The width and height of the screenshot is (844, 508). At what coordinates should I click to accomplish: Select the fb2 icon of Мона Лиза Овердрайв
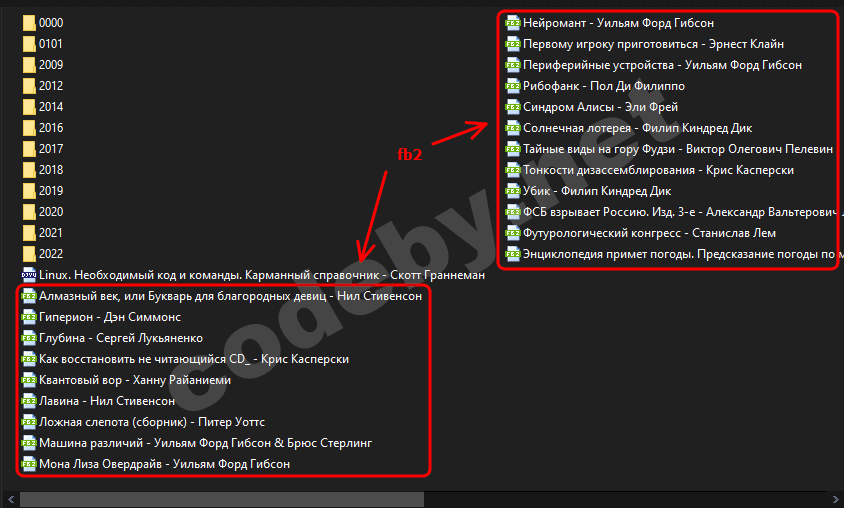[29, 464]
